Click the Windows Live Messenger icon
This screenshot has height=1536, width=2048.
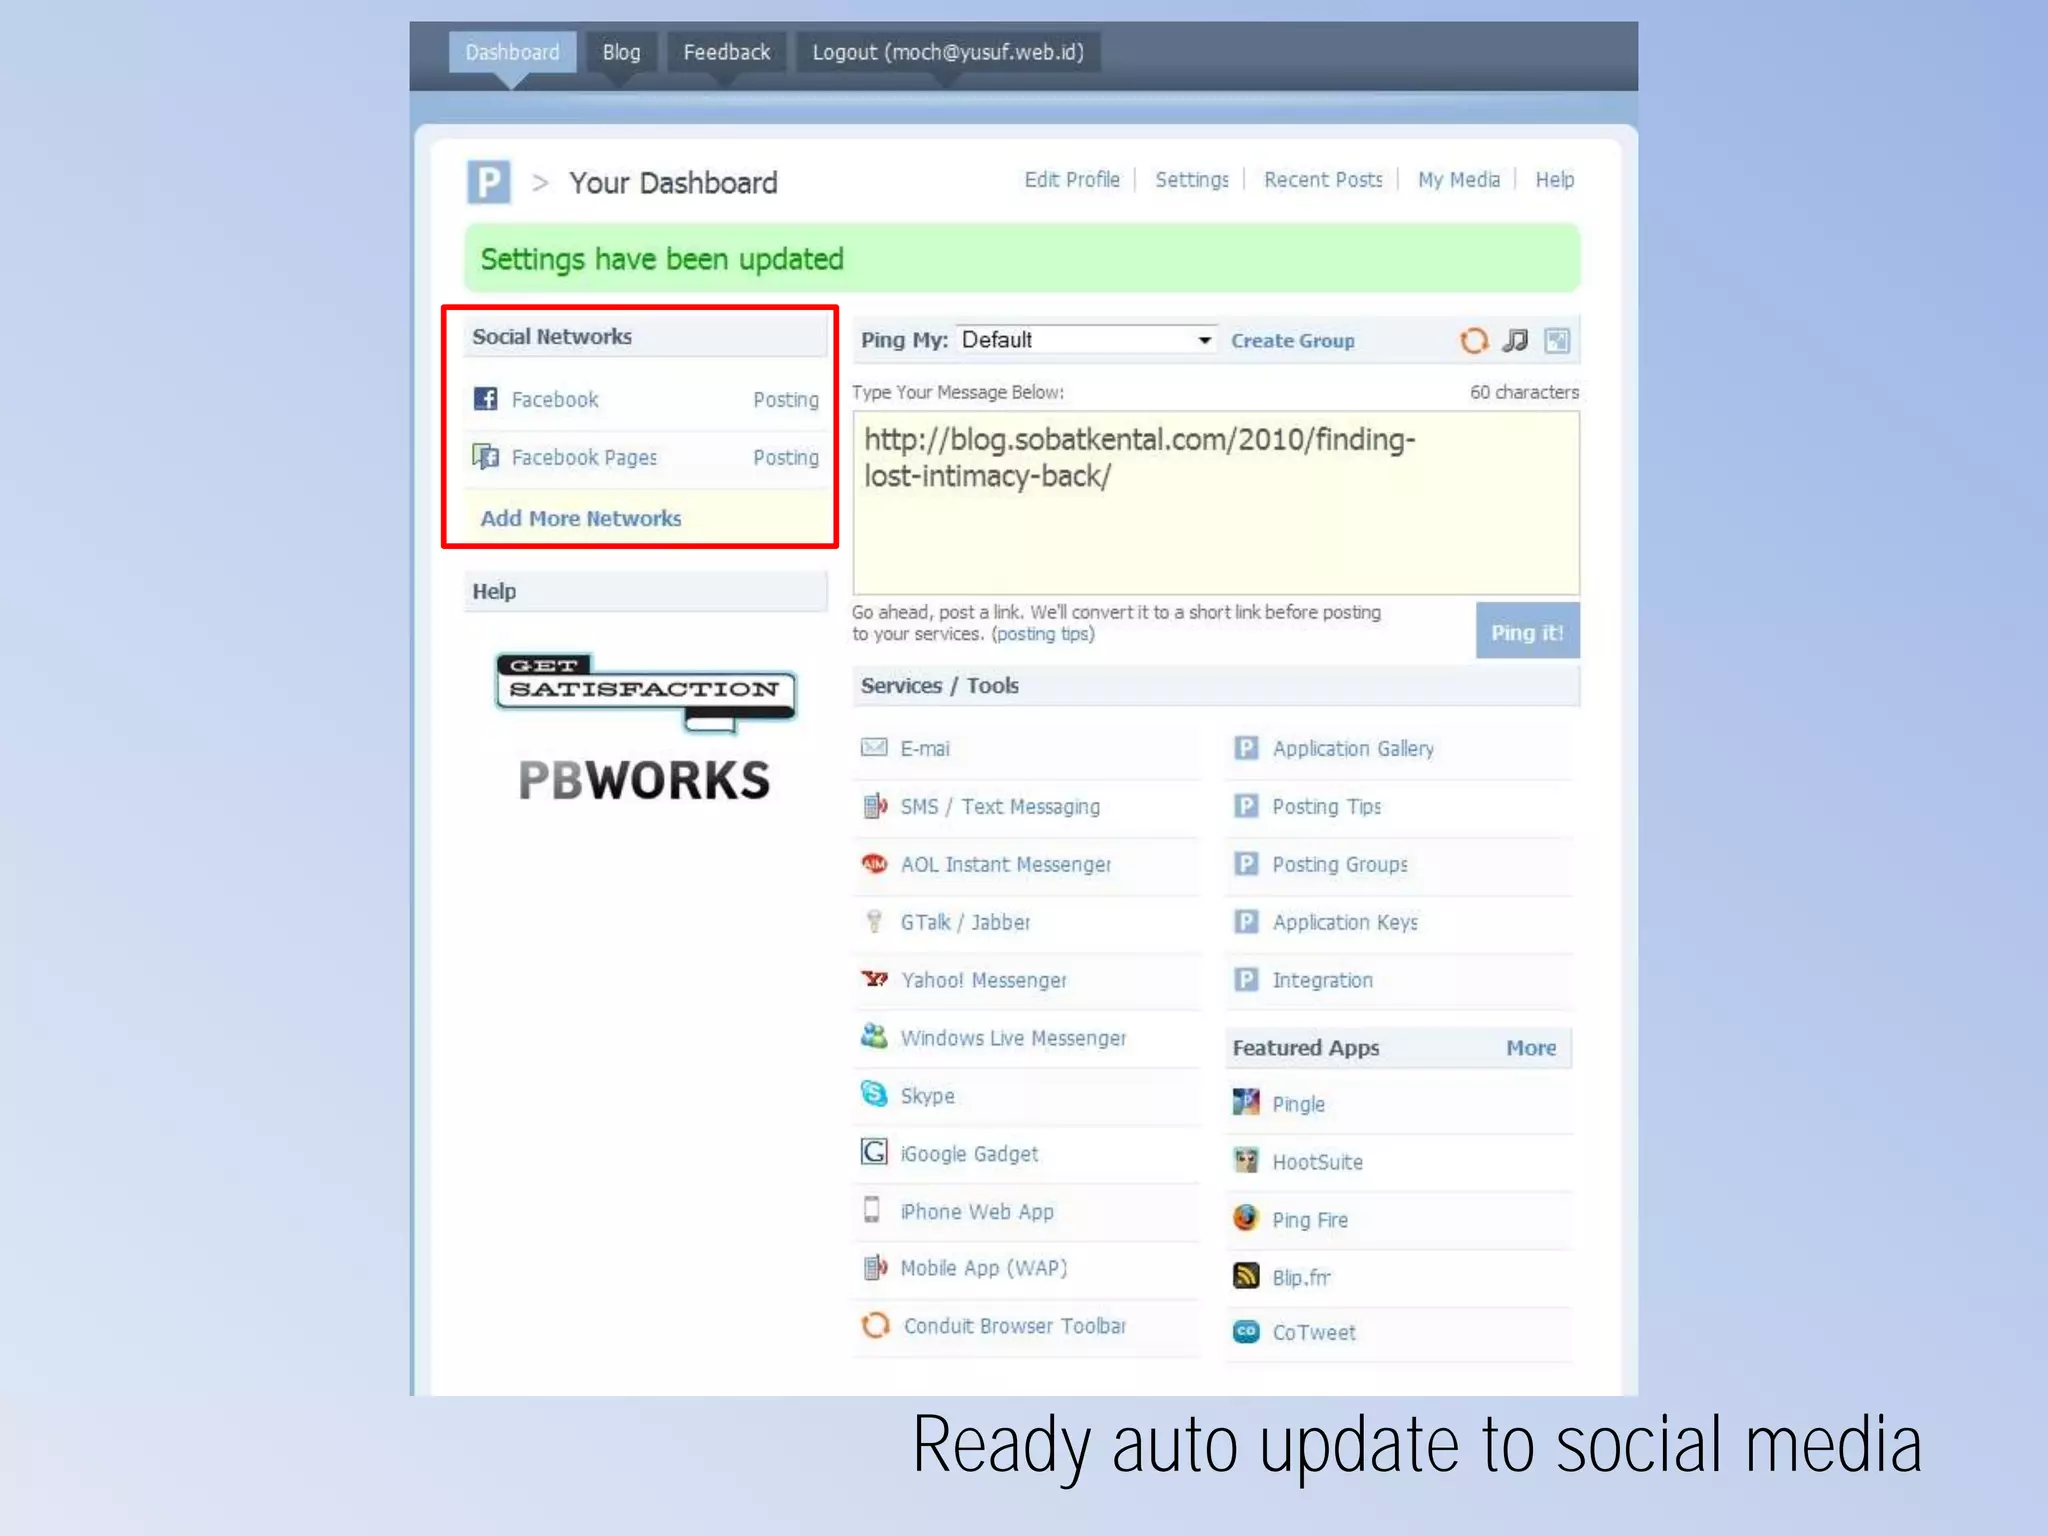pos(874,1037)
